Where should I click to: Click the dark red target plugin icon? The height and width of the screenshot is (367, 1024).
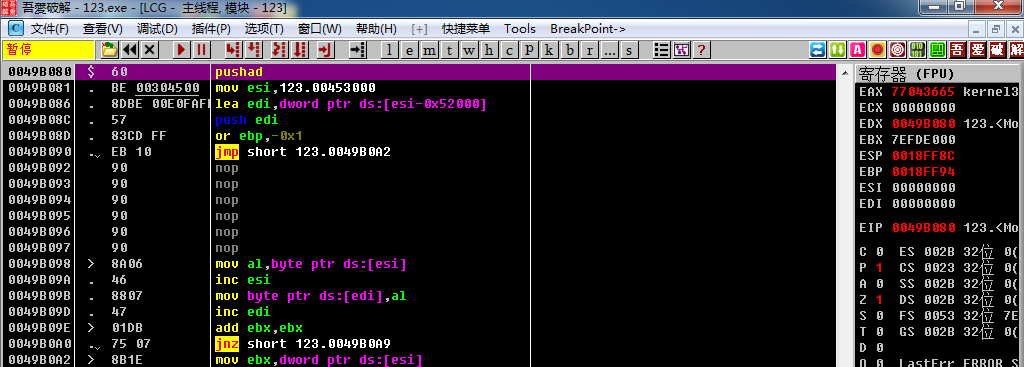coord(898,50)
